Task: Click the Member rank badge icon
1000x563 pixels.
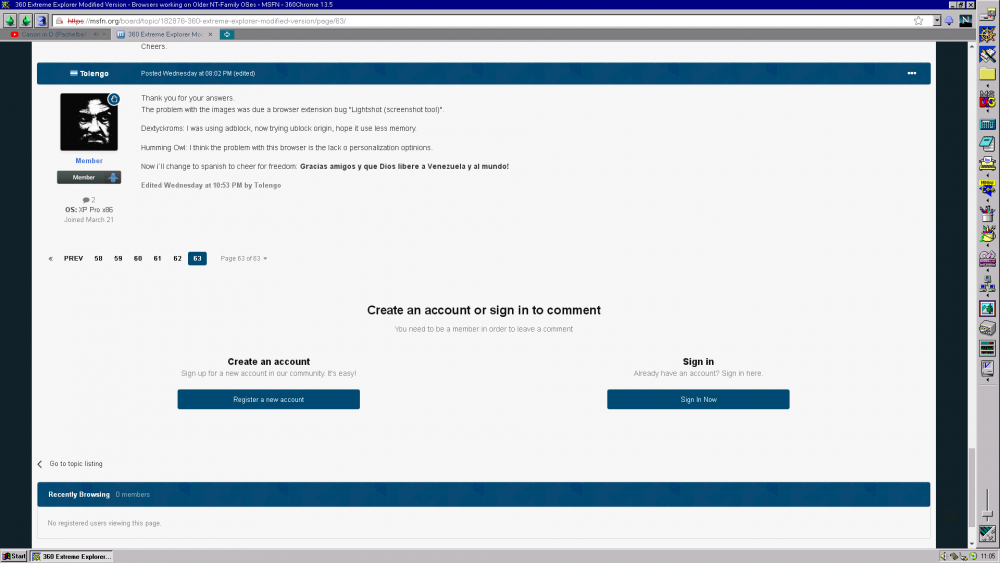Action: click(89, 177)
